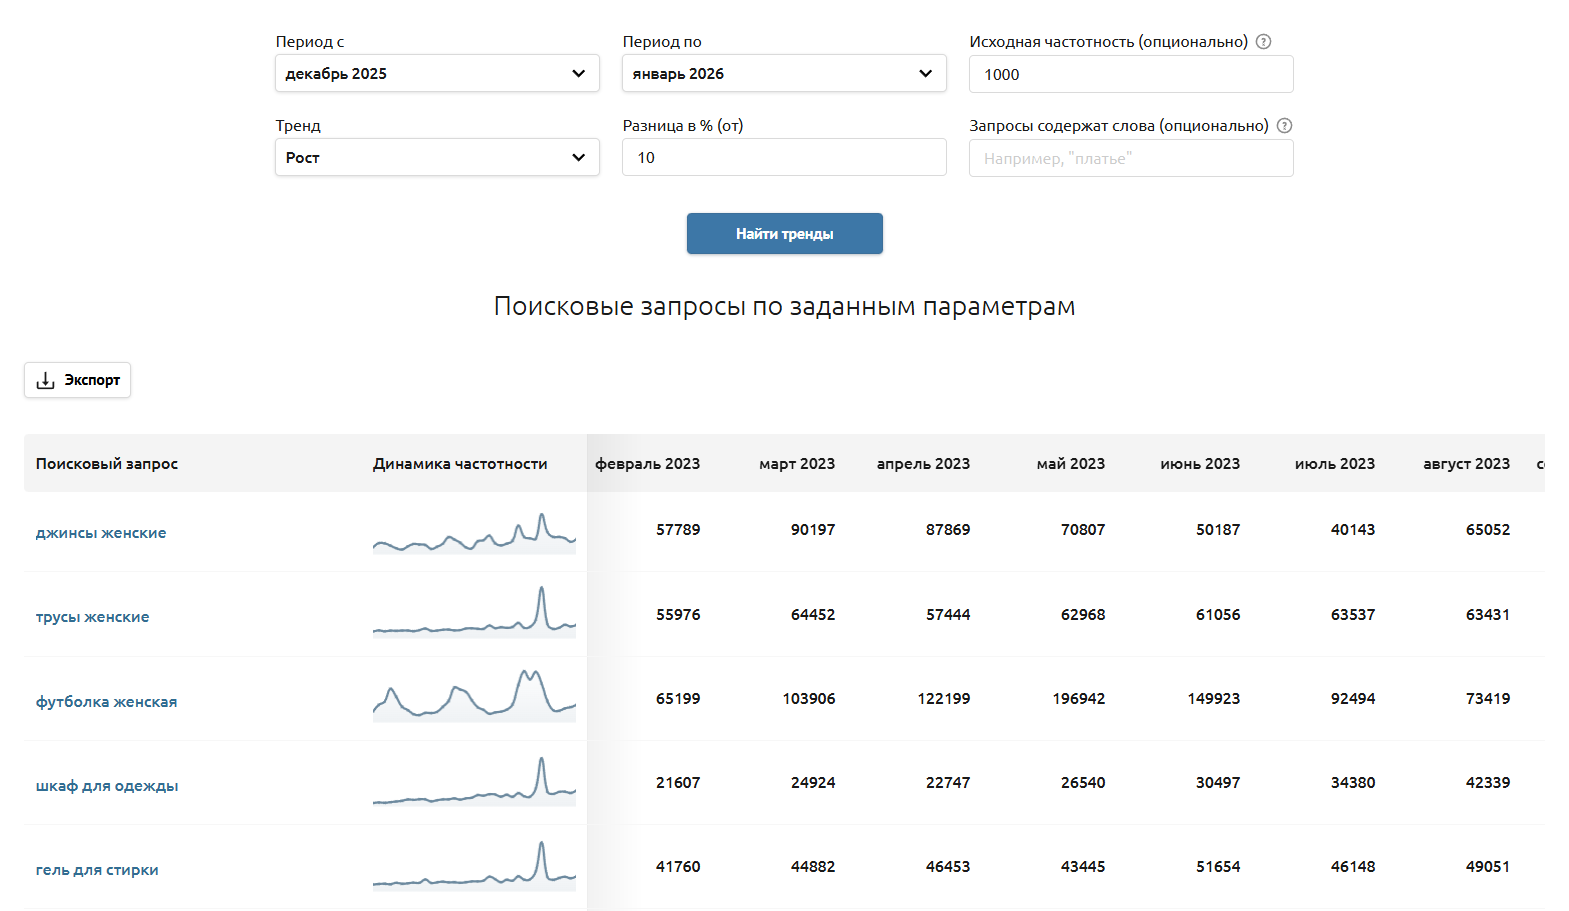Screen dimensions: 1569x911
Task: Open the шкаф для одежды query link
Action: [x=107, y=786]
